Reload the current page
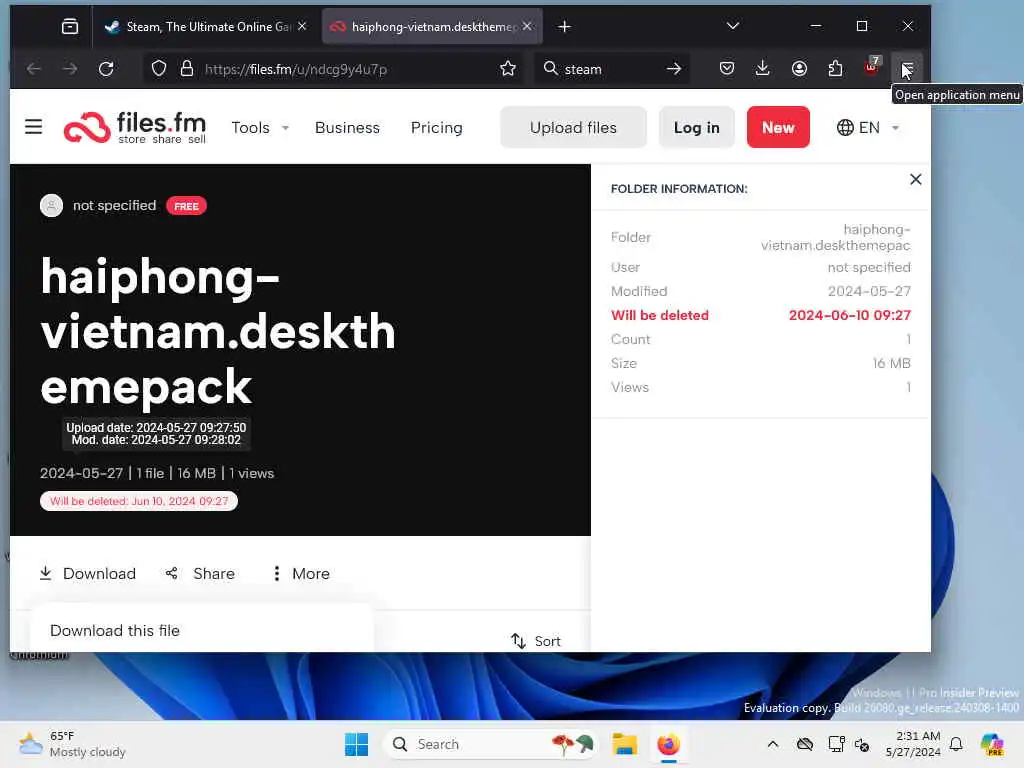1024x768 pixels. coord(106,69)
